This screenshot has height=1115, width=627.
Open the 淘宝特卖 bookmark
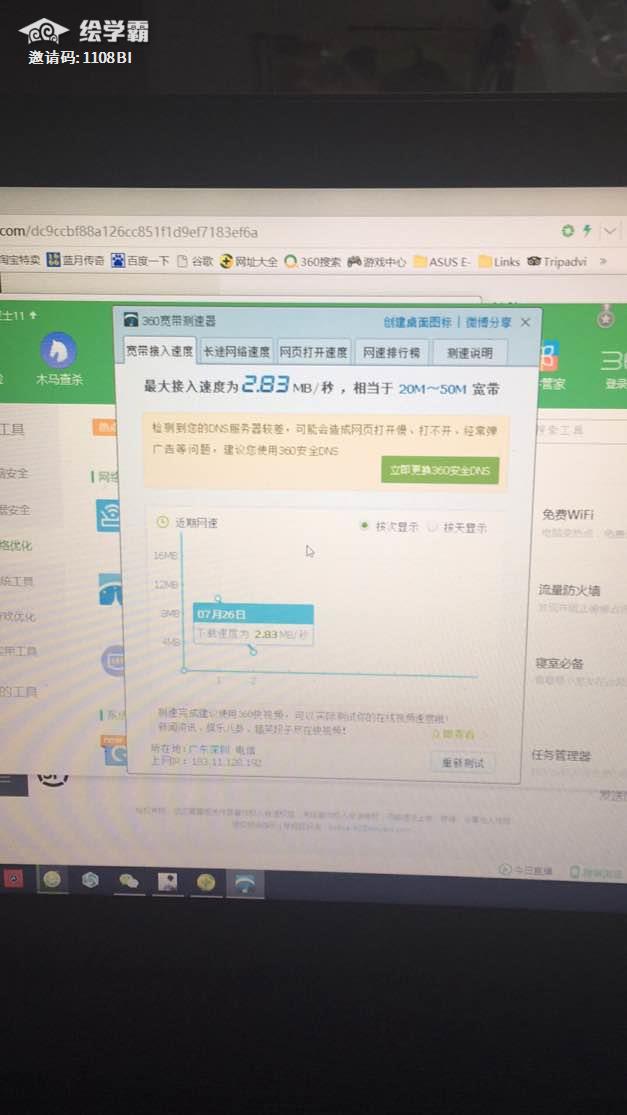[19, 260]
